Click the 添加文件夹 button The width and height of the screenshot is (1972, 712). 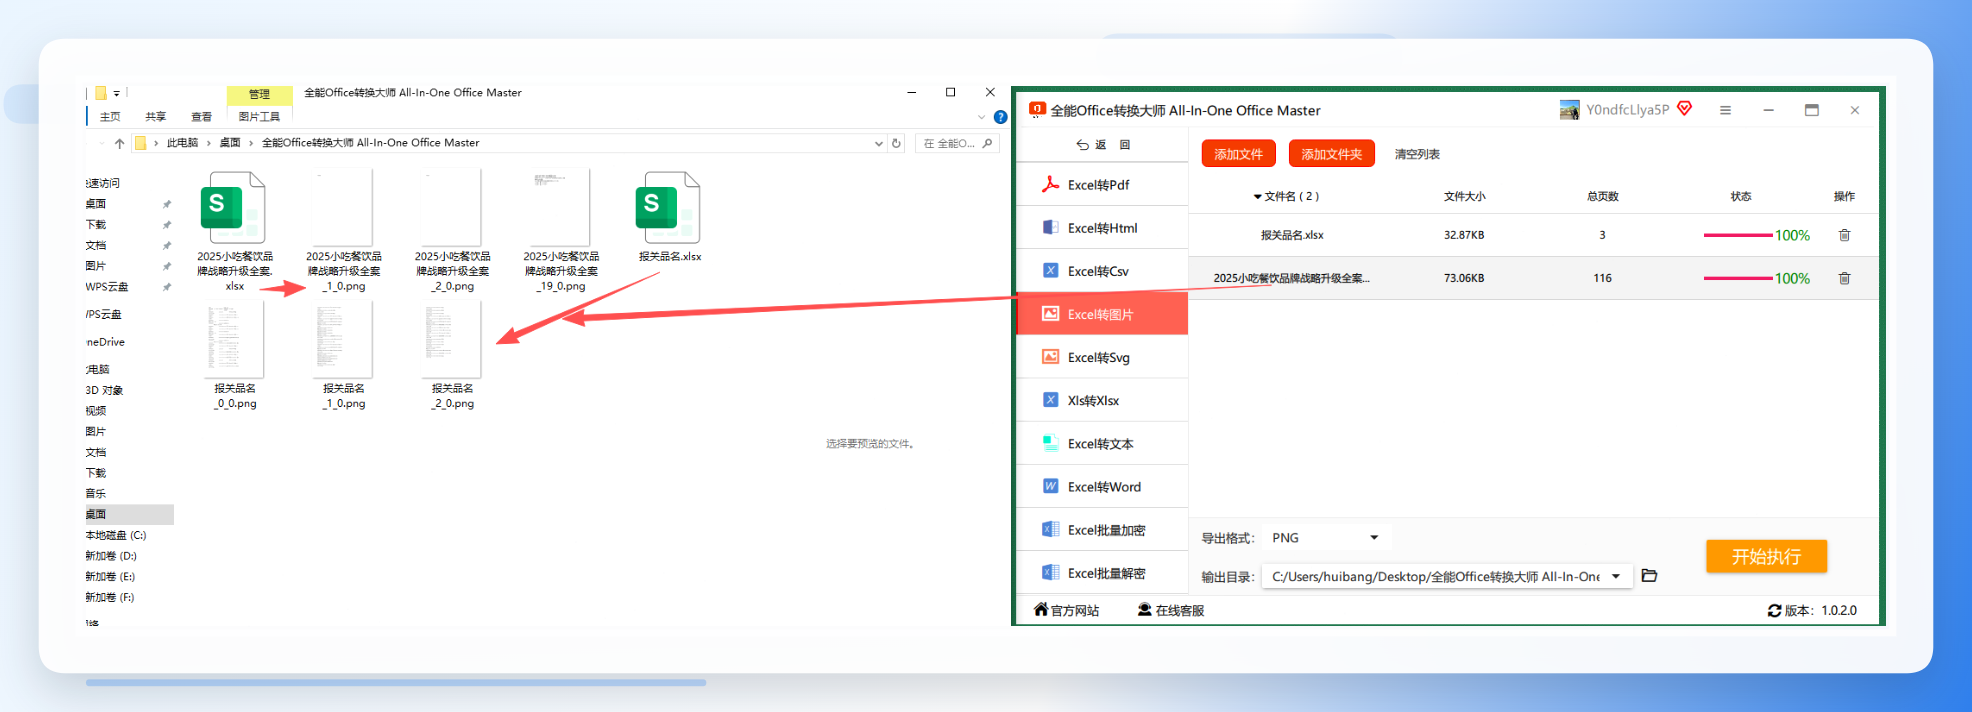pos(1331,154)
